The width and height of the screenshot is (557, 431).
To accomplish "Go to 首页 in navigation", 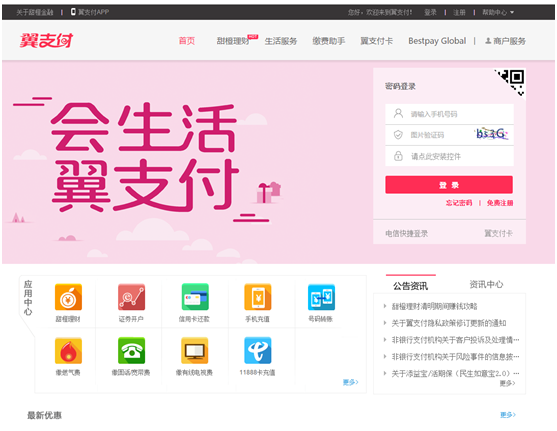I will point(186,41).
